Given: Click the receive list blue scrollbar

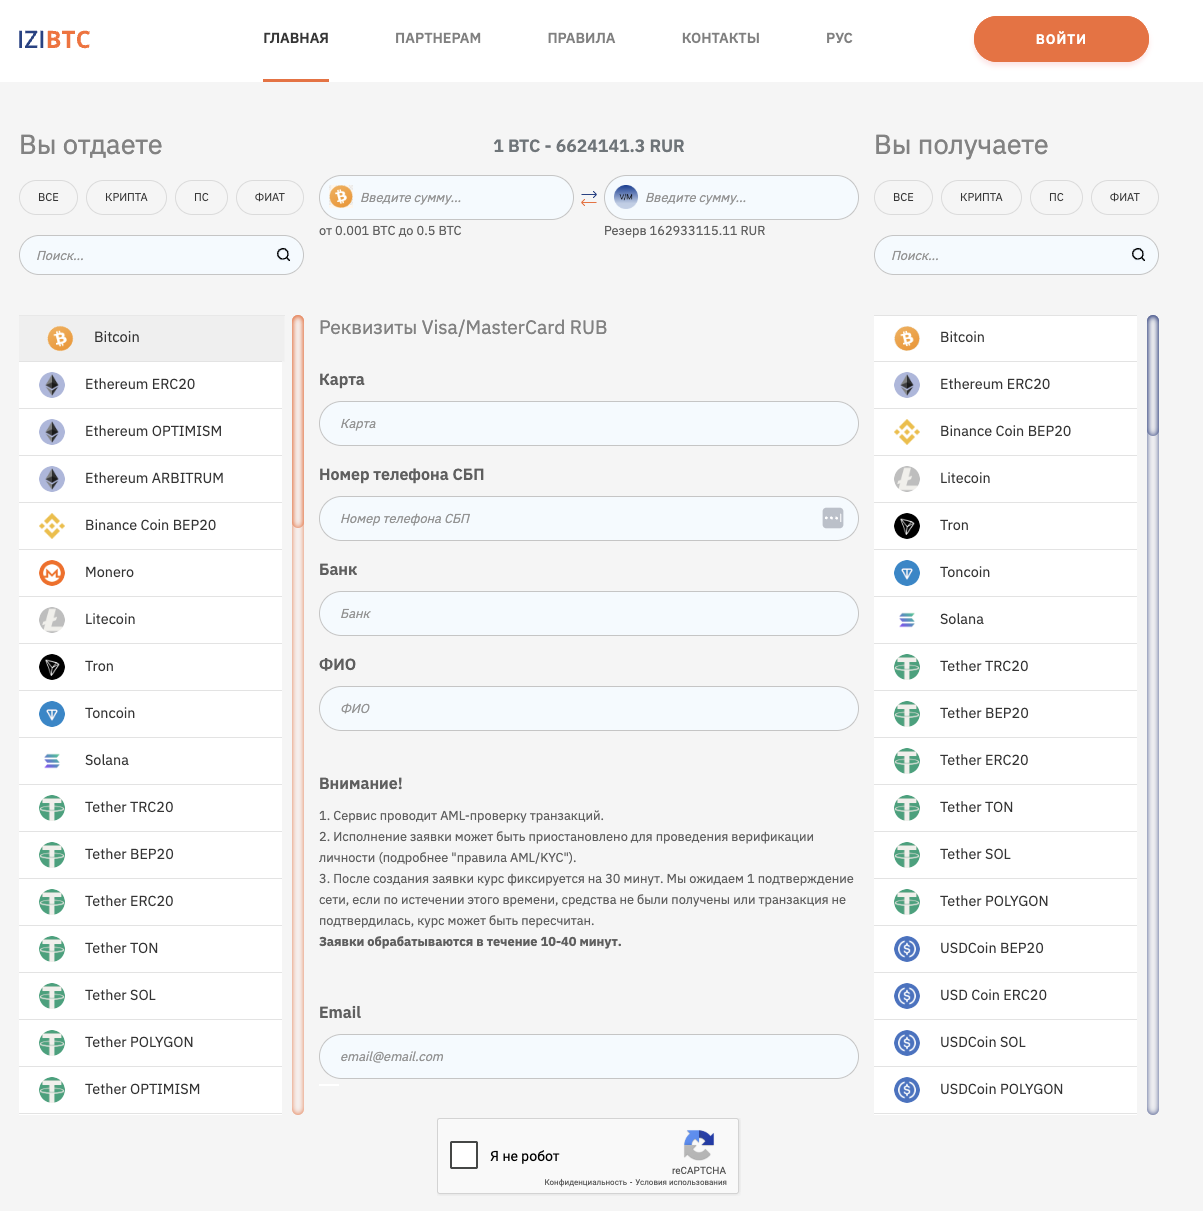Looking at the screenshot, I should point(1153,375).
